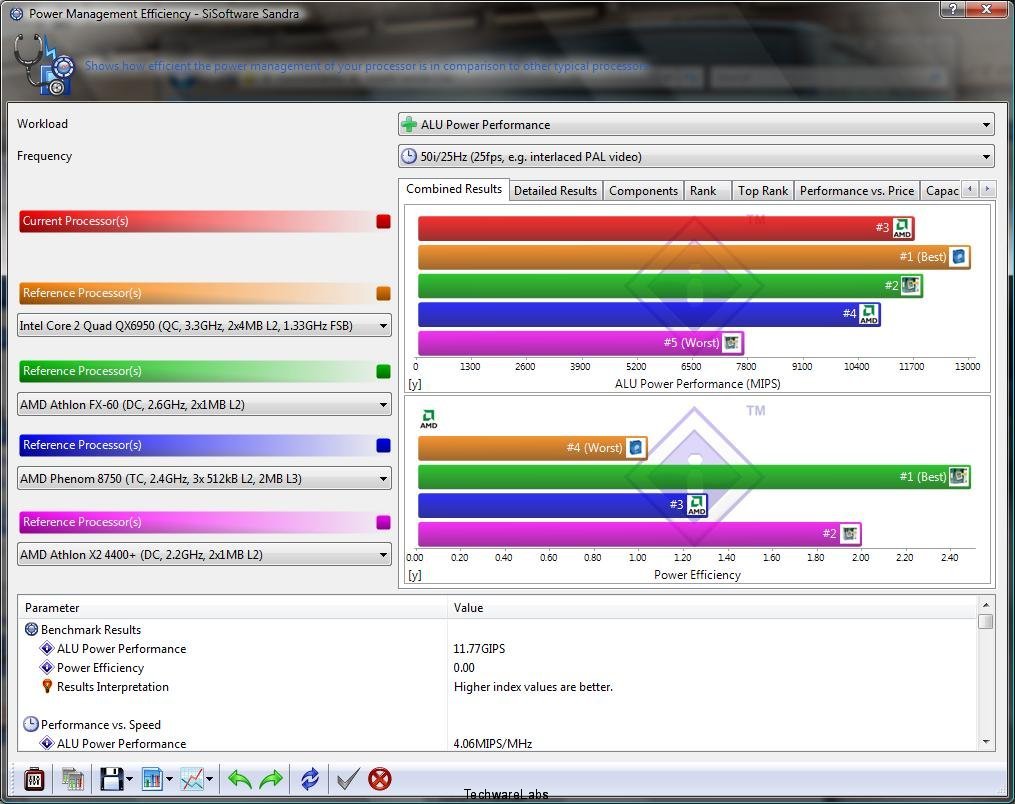Click the stethoscope module icon in header
The height and width of the screenshot is (804, 1015).
click(x=44, y=65)
